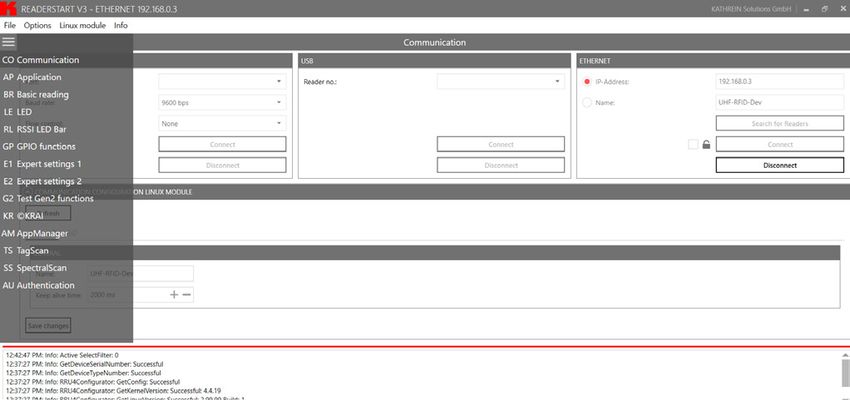850x400 pixels.
Task: Open the 9600 bps baud rate dropdown
Action: pyautogui.click(x=222, y=102)
